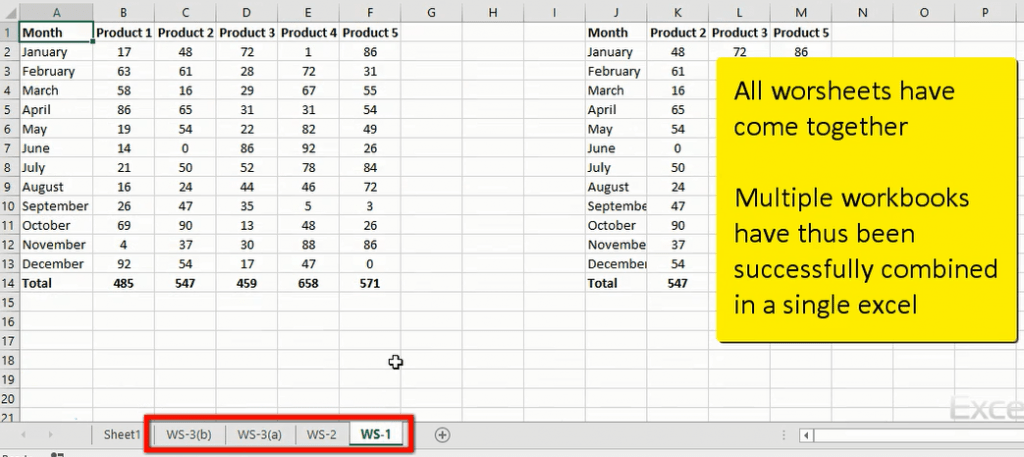Image resolution: width=1024 pixels, height=457 pixels.
Task: Click the total value 459
Action: click(247, 283)
